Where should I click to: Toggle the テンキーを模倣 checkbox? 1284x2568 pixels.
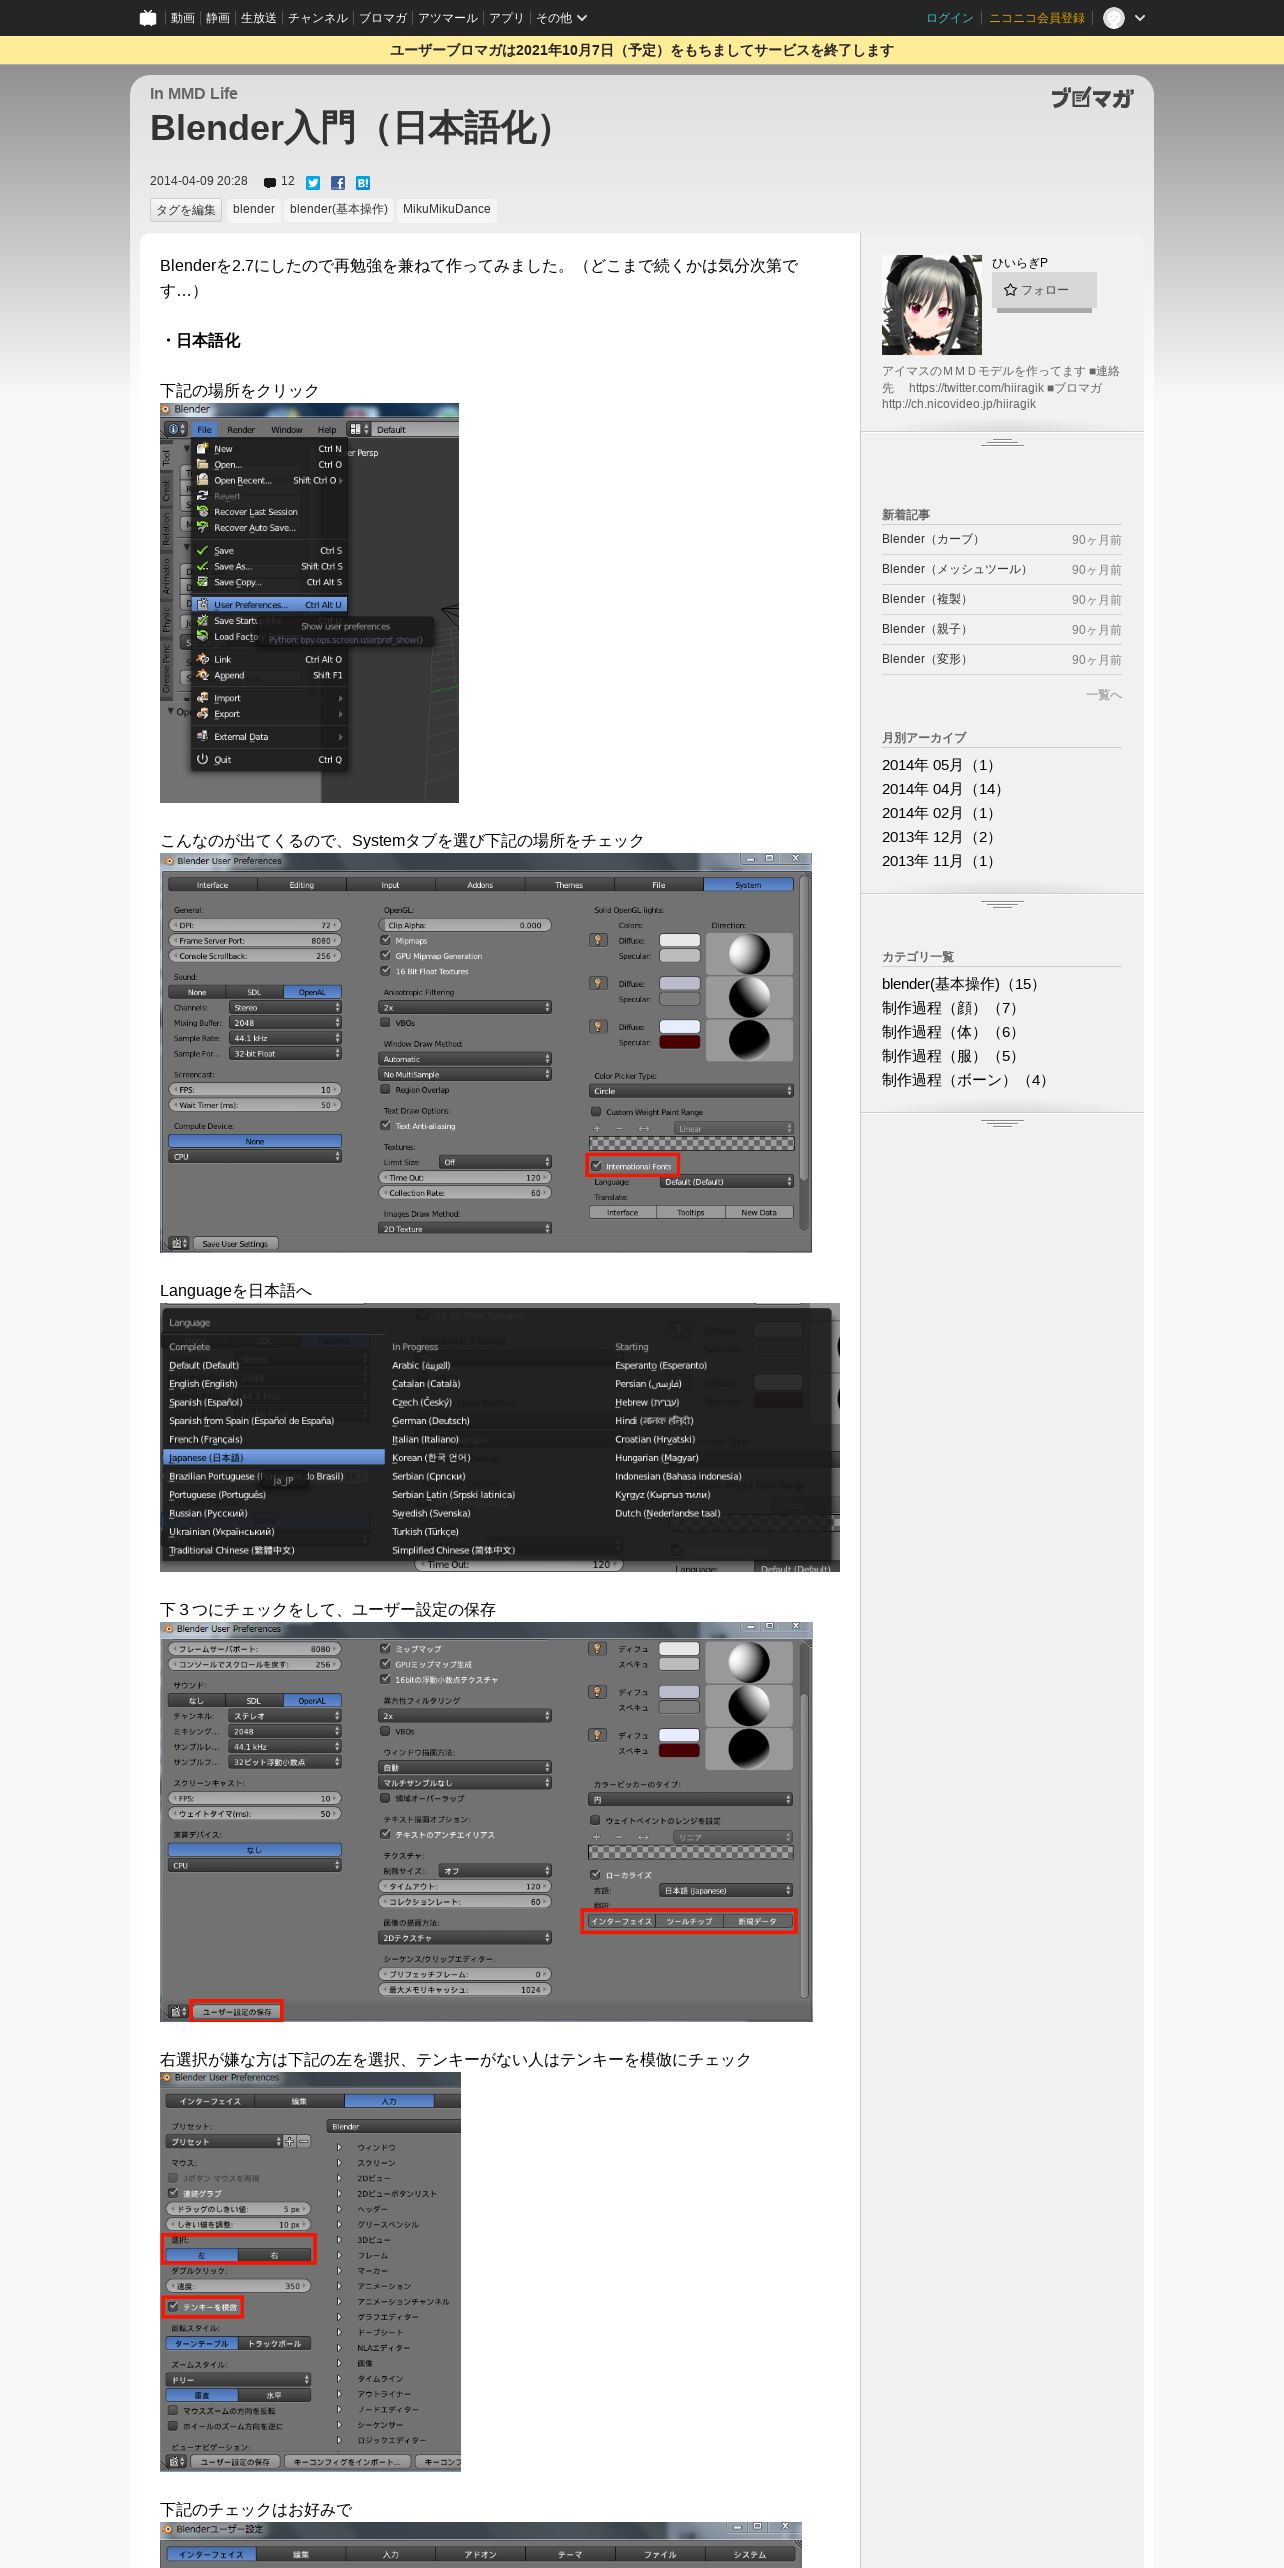173,2307
